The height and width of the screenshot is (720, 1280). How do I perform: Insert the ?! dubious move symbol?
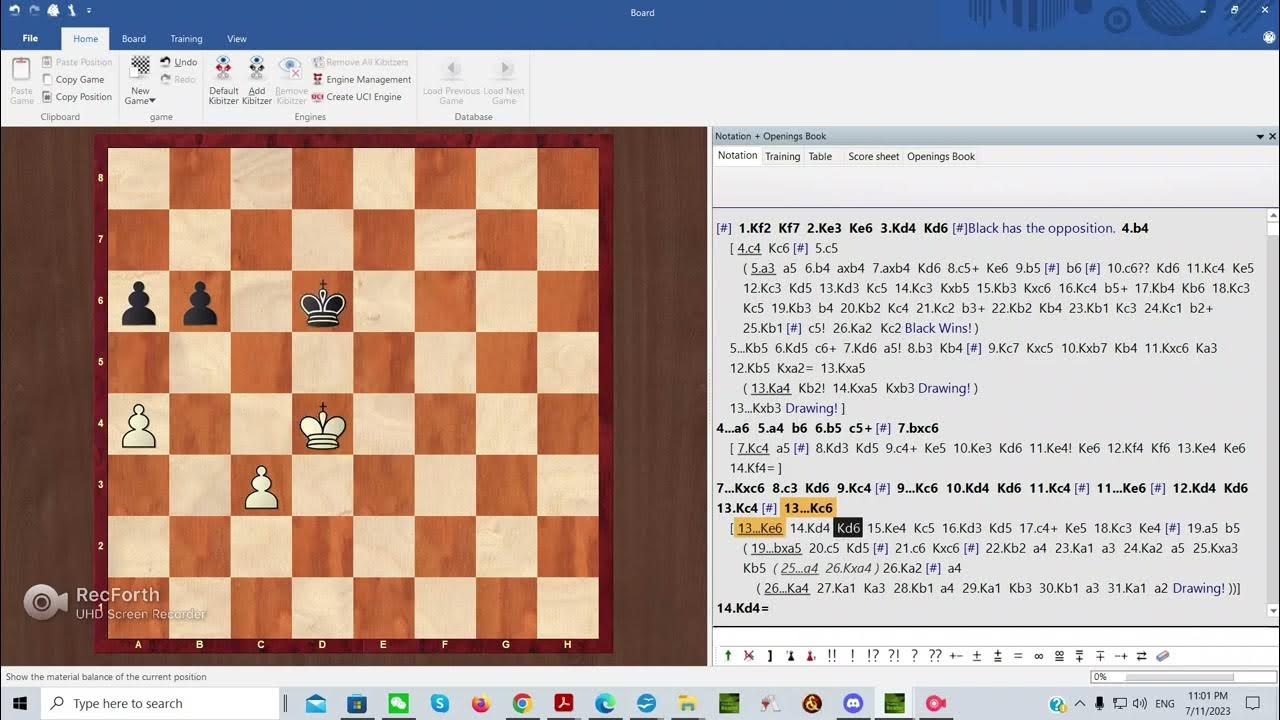(894, 656)
